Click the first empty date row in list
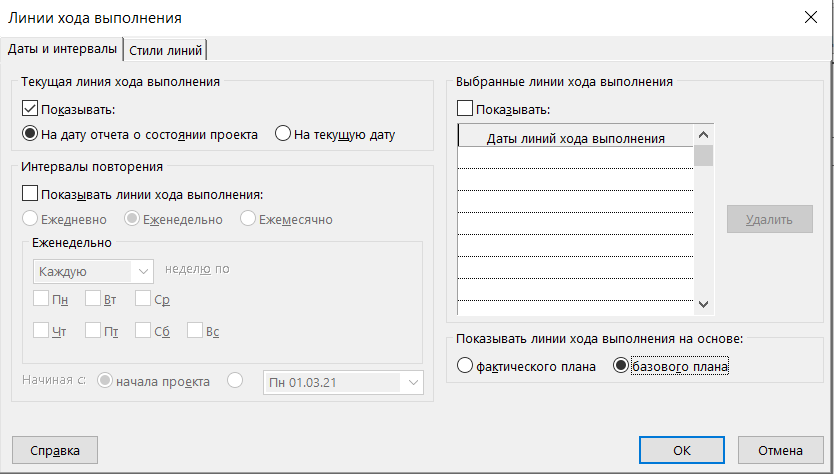This screenshot has height=474, width=834. pyautogui.click(x=576, y=157)
